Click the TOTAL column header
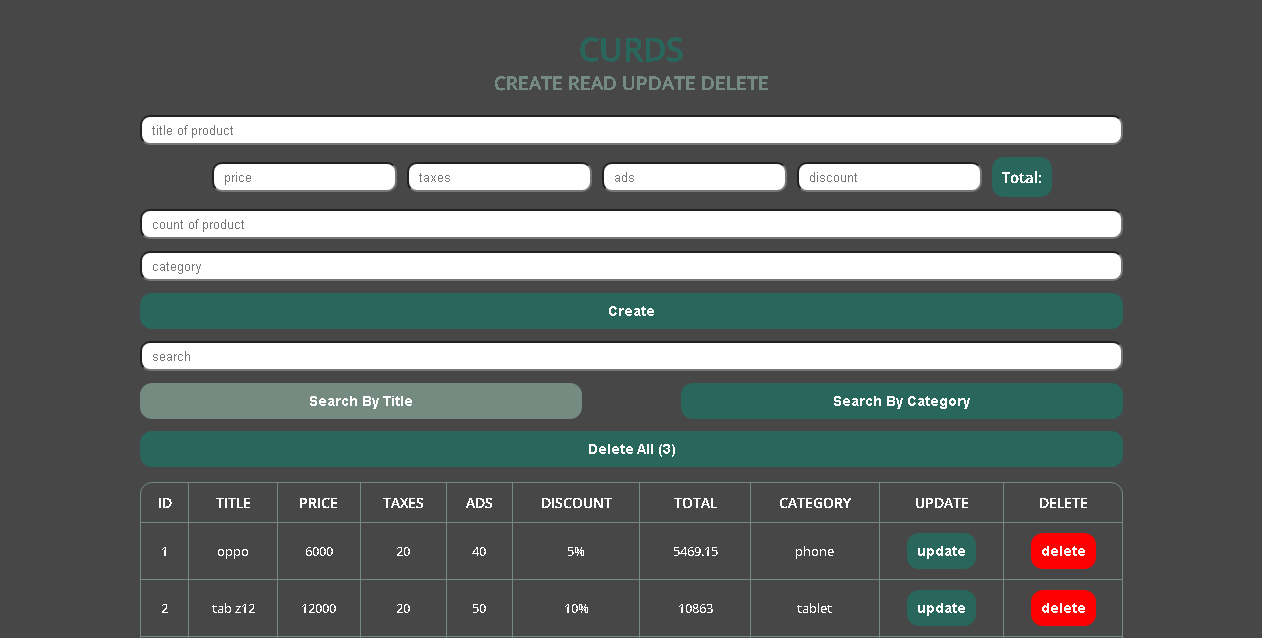Image resolution: width=1262 pixels, height=638 pixels. coord(695,503)
